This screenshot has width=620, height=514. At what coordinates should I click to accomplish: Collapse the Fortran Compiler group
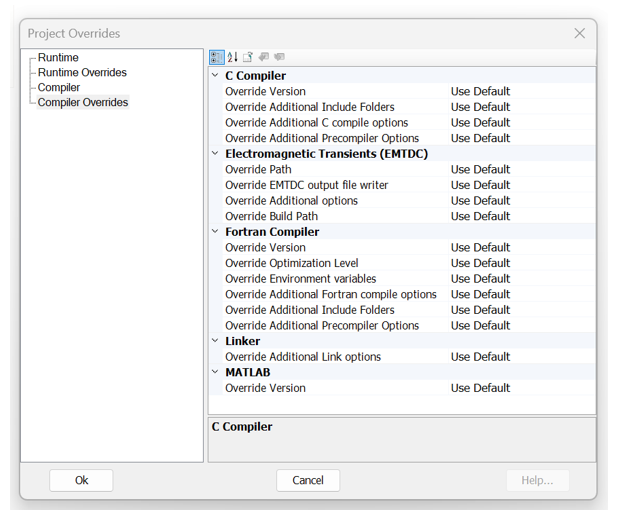point(215,232)
